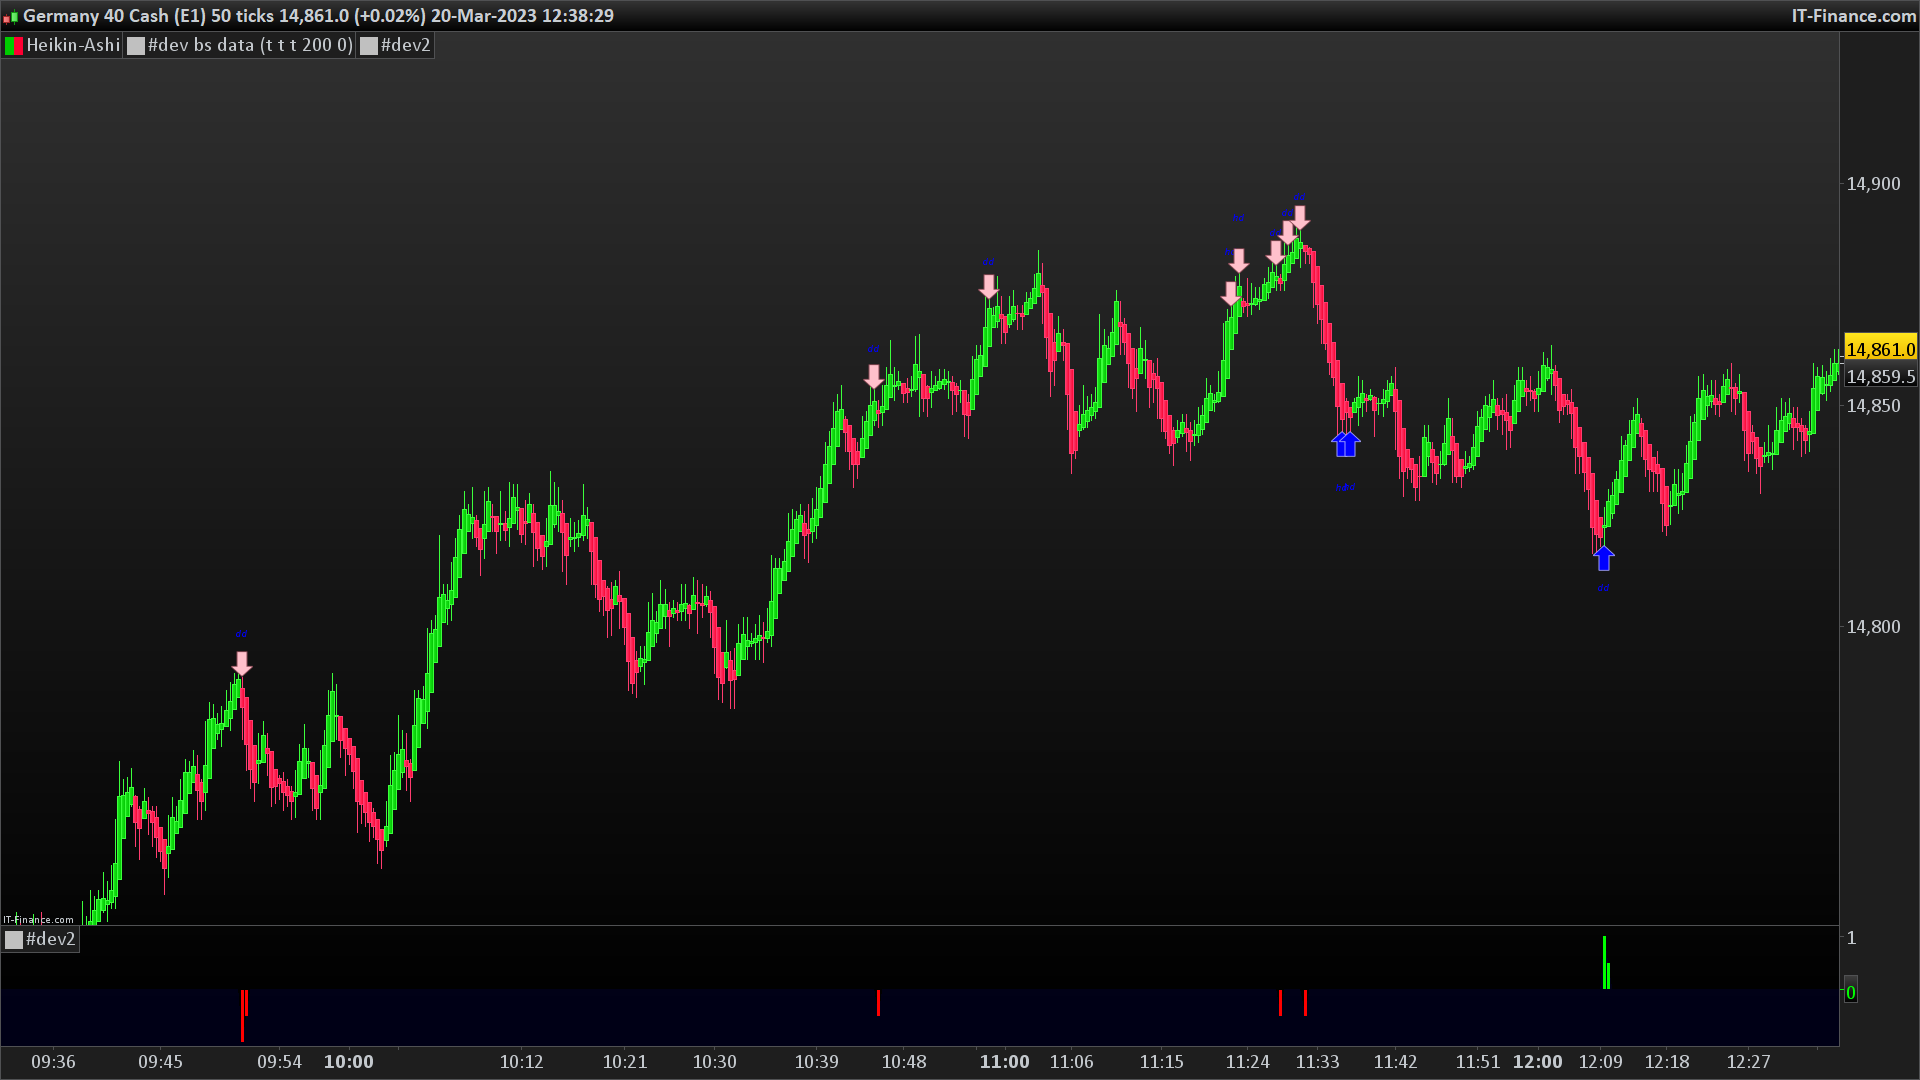Click the pink down arrow near 09:50
The height and width of the screenshot is (1080, 1920).
click(x=242, y=664)
